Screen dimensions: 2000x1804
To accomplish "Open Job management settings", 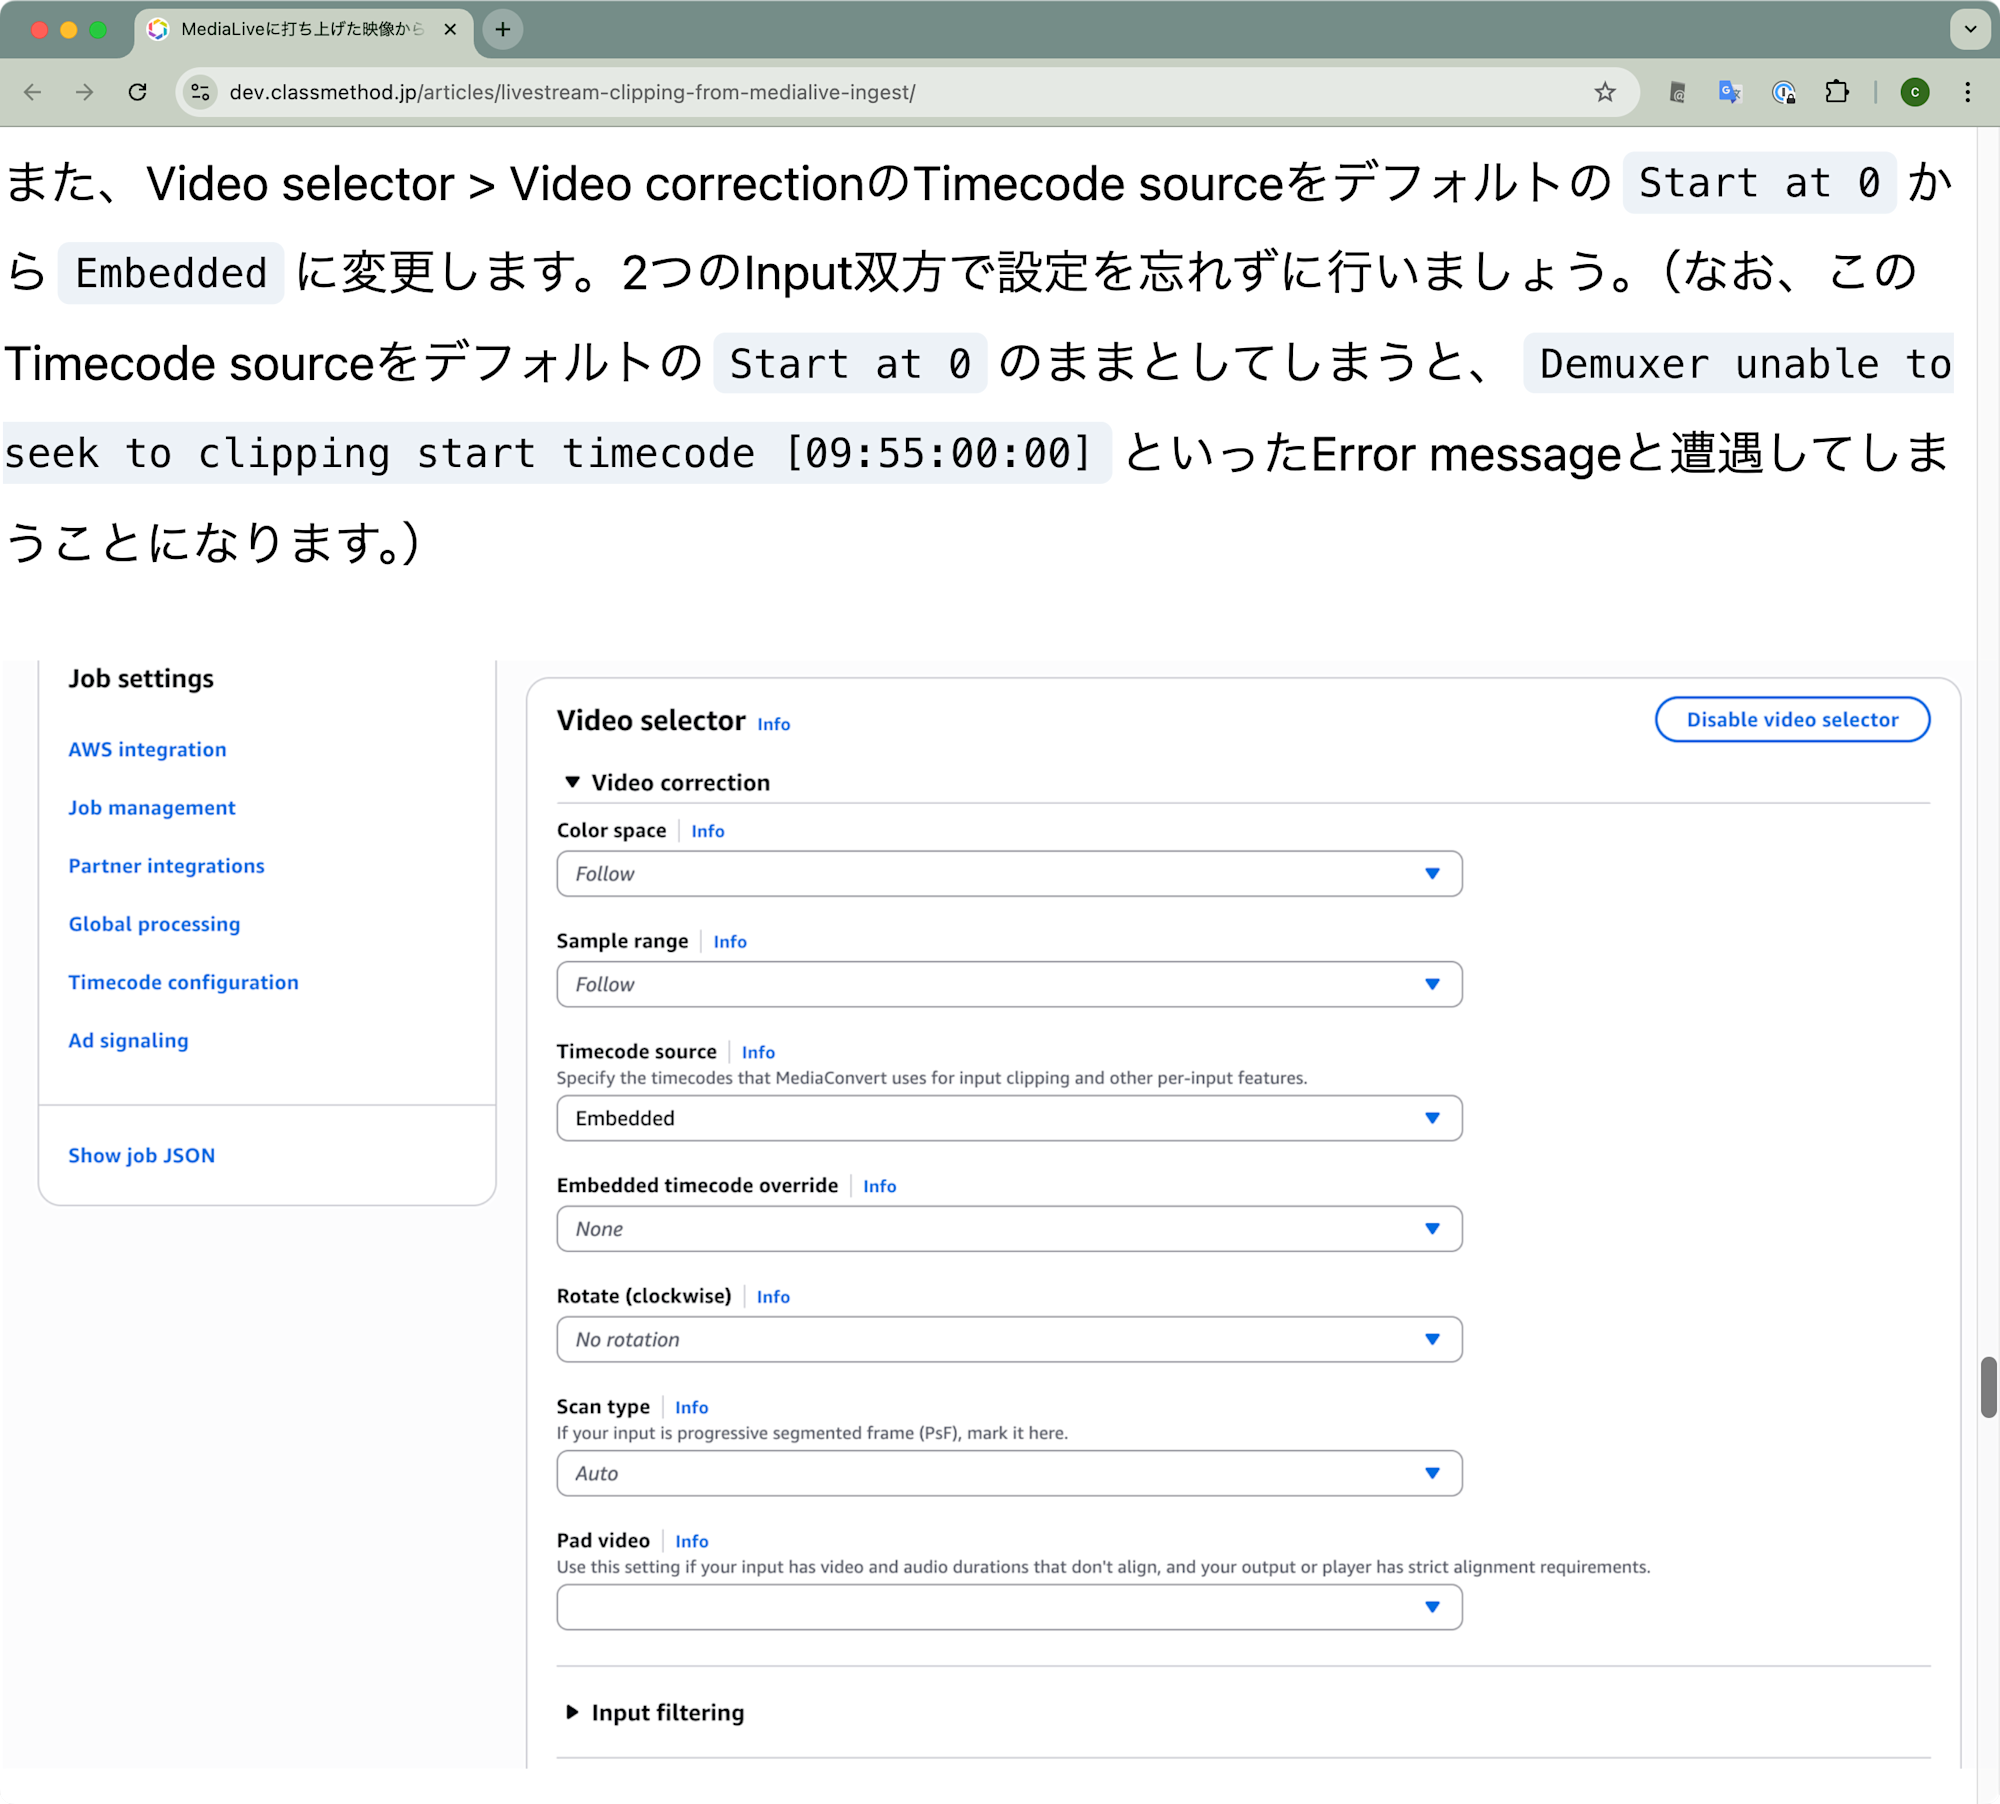I will (152, 807).
